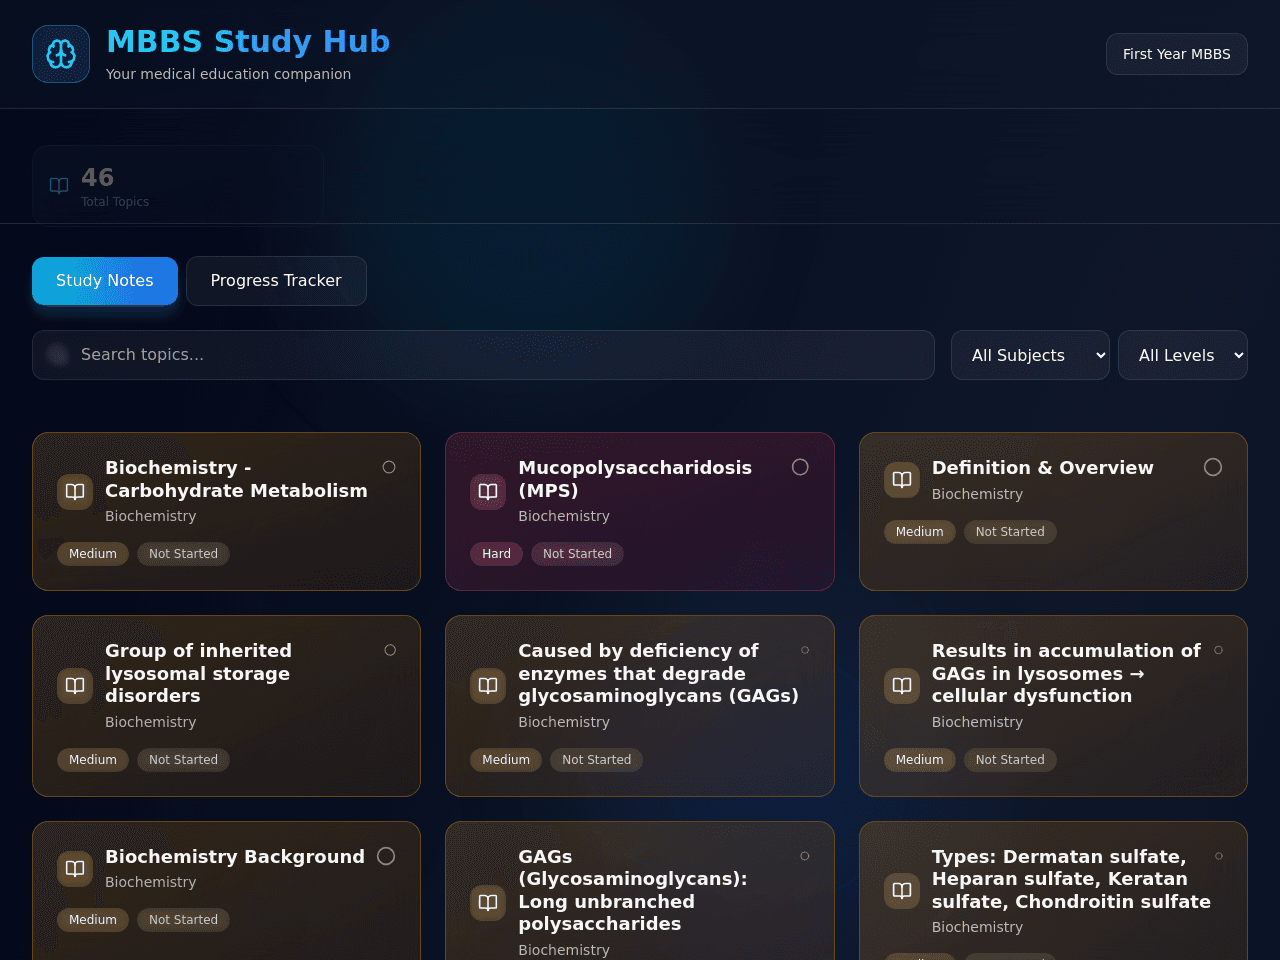
Task: Switch to the Progress Tracker tab
Action: (276, 281)
